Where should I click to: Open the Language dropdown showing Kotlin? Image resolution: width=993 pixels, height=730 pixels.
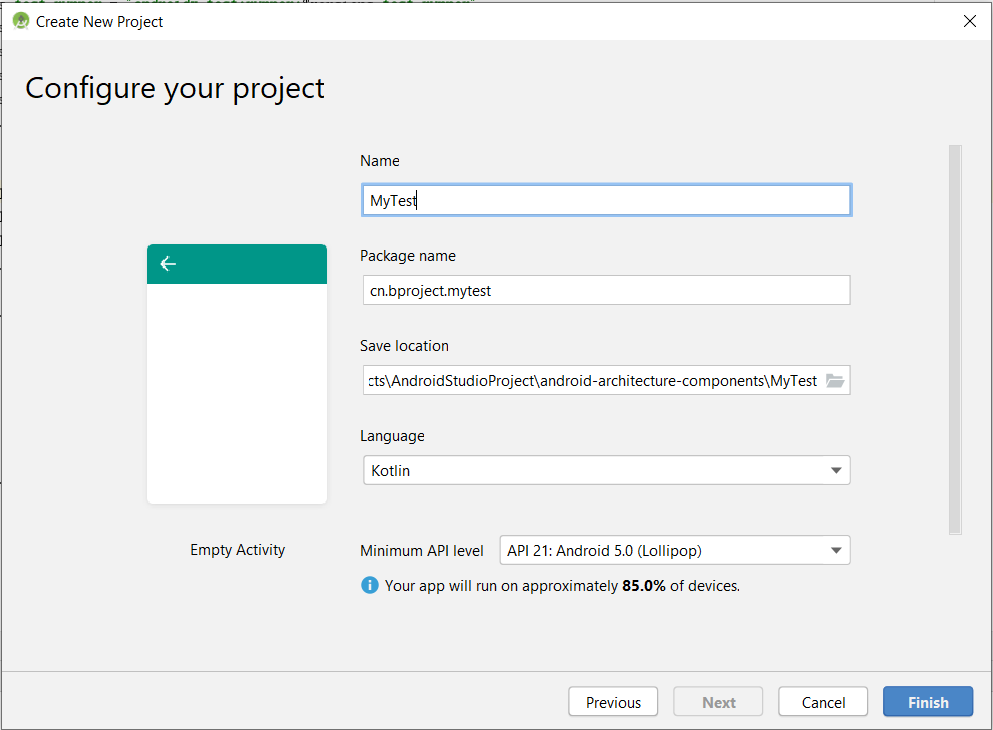pos(606,470)
